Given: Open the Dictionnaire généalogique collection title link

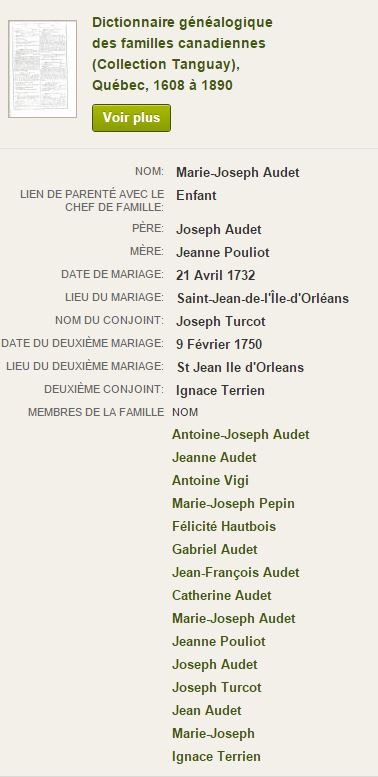Looking at the screenshot, I should tap(182, 54).
